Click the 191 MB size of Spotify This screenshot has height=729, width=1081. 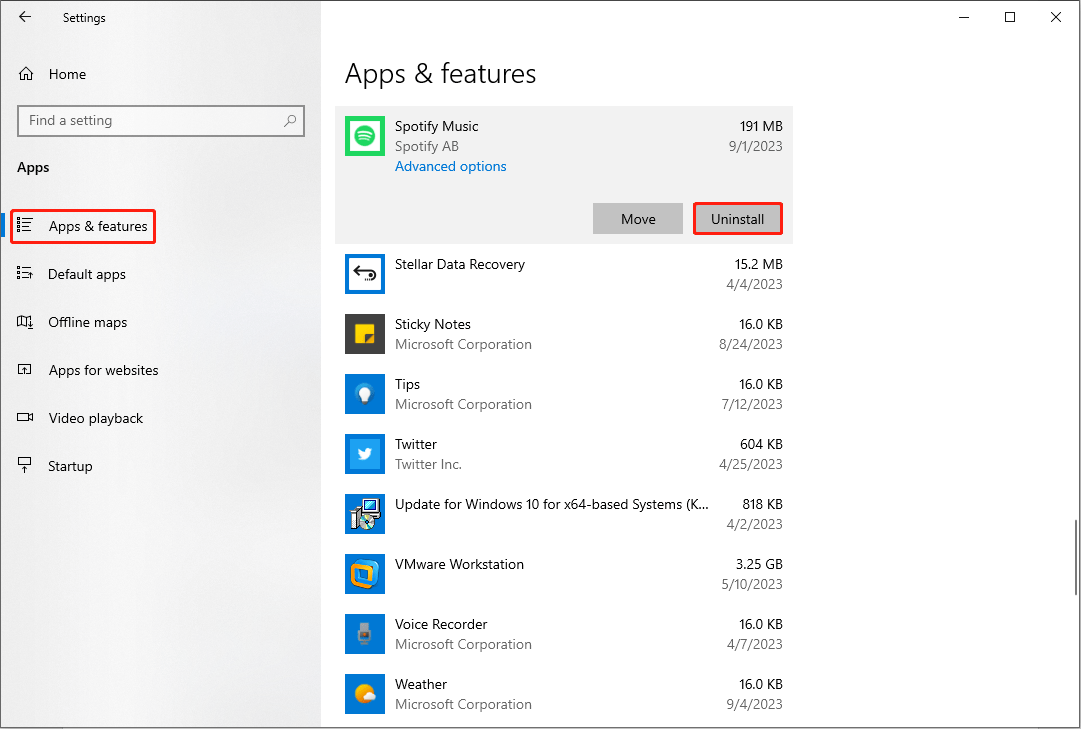[761, 126]
